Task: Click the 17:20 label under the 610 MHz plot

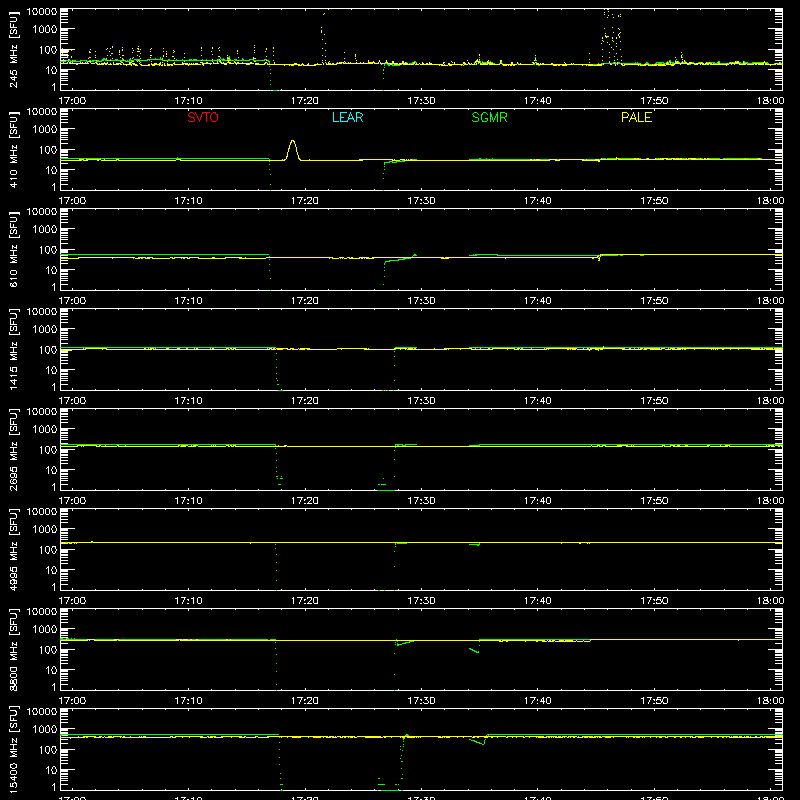Action: pyautogui.click(x=305, y=301)
